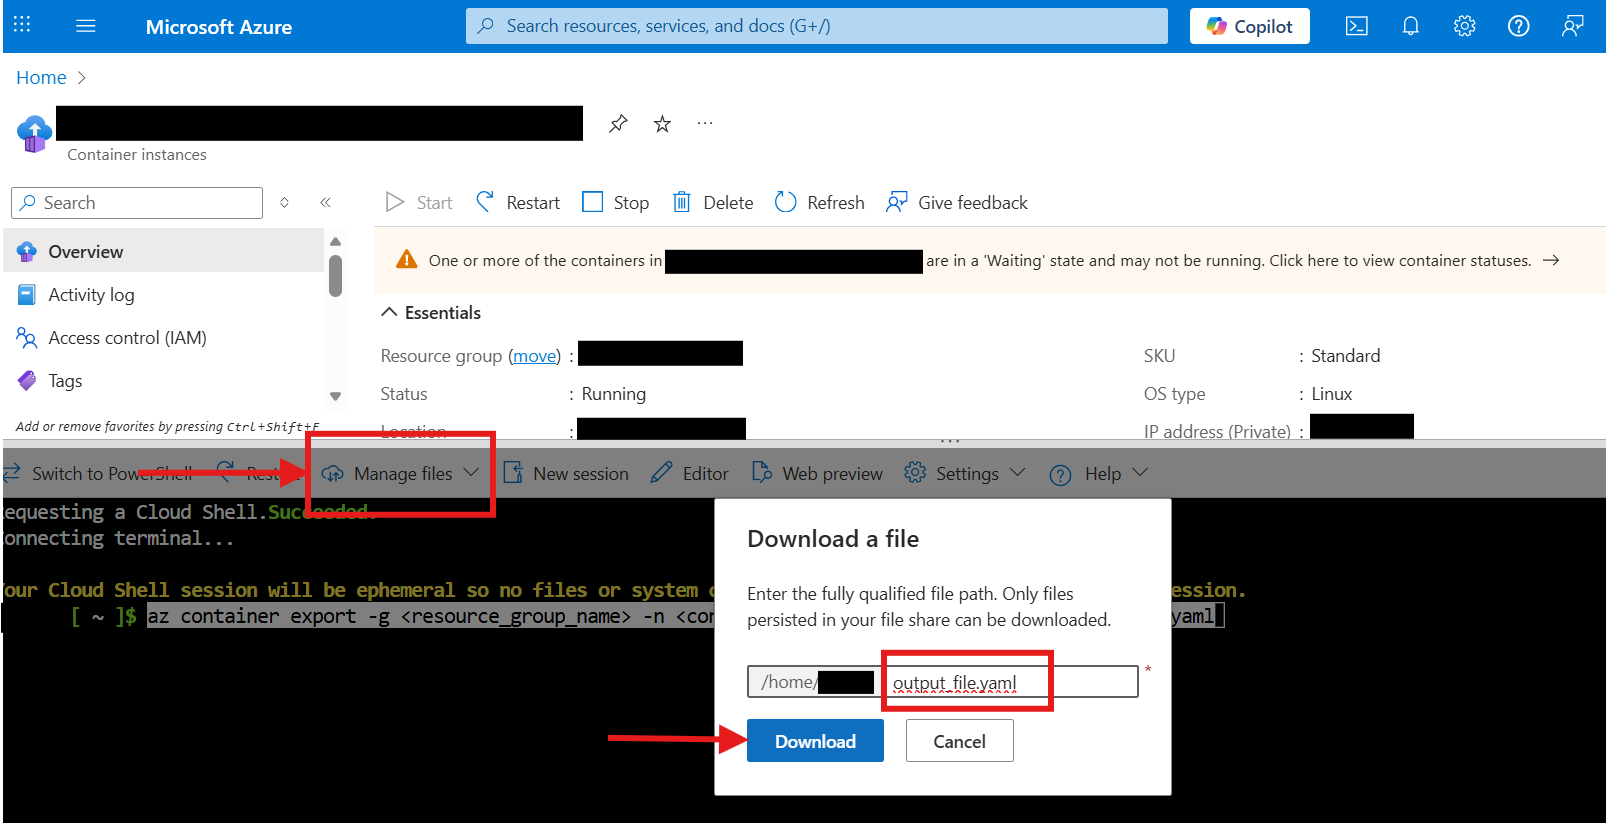This screenshot has width=1606, height=823.
Task: Stop the container instance
Action: click(x=616, y=203)
